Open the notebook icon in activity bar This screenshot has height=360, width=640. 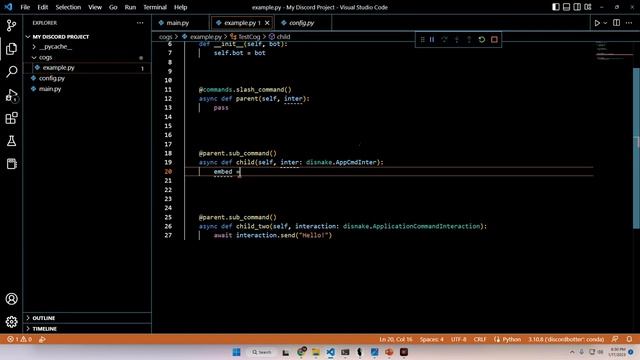pos(11,164)
